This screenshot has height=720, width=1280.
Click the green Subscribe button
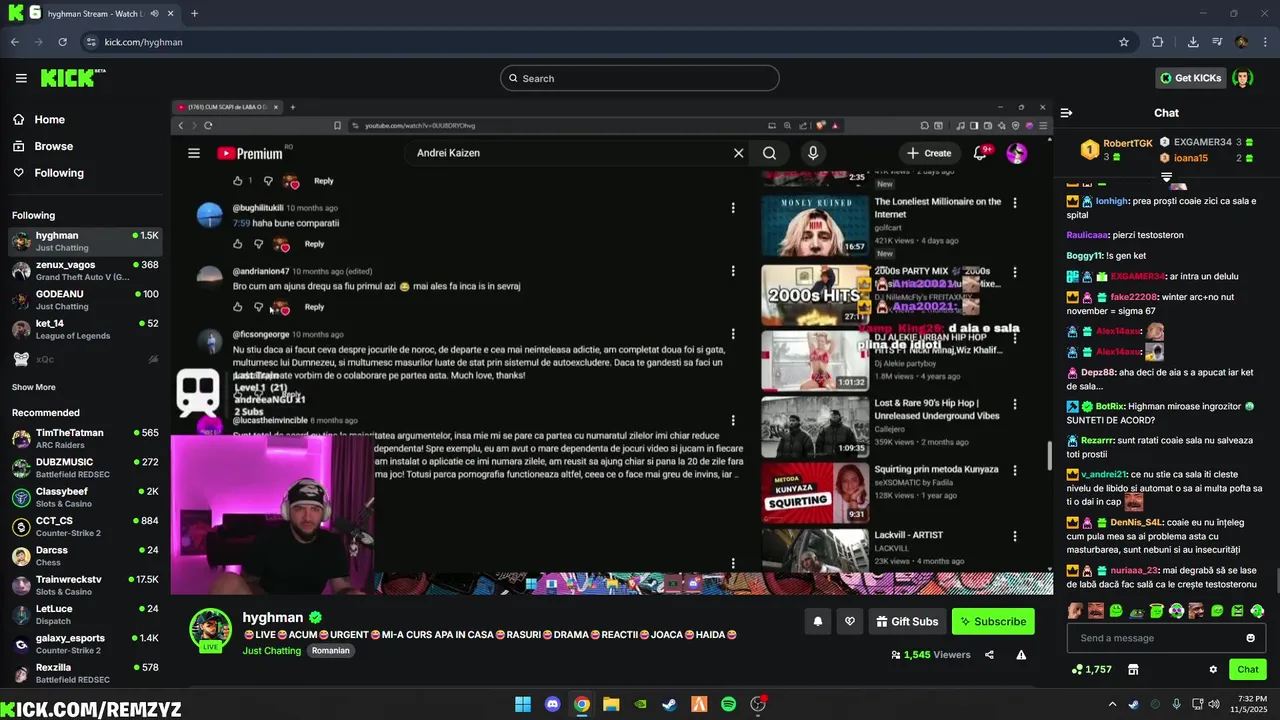[x=993, y=621]
